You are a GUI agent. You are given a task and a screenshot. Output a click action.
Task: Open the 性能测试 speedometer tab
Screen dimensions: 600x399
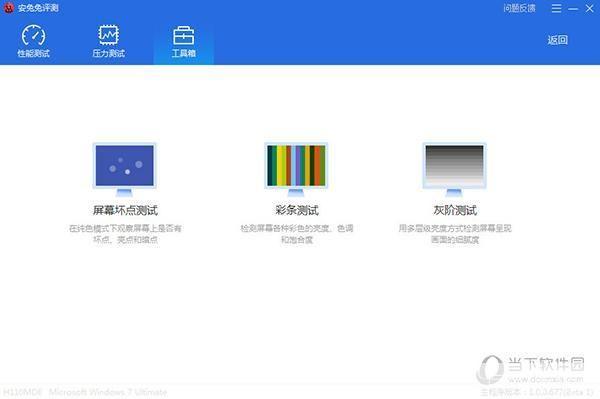pyautogui.click(x=33, y=41)
